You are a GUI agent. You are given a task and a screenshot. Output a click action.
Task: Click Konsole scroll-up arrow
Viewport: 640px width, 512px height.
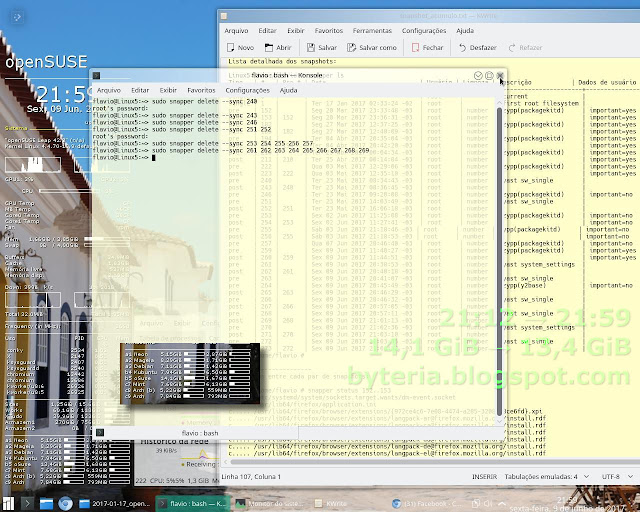pos(499,103)
